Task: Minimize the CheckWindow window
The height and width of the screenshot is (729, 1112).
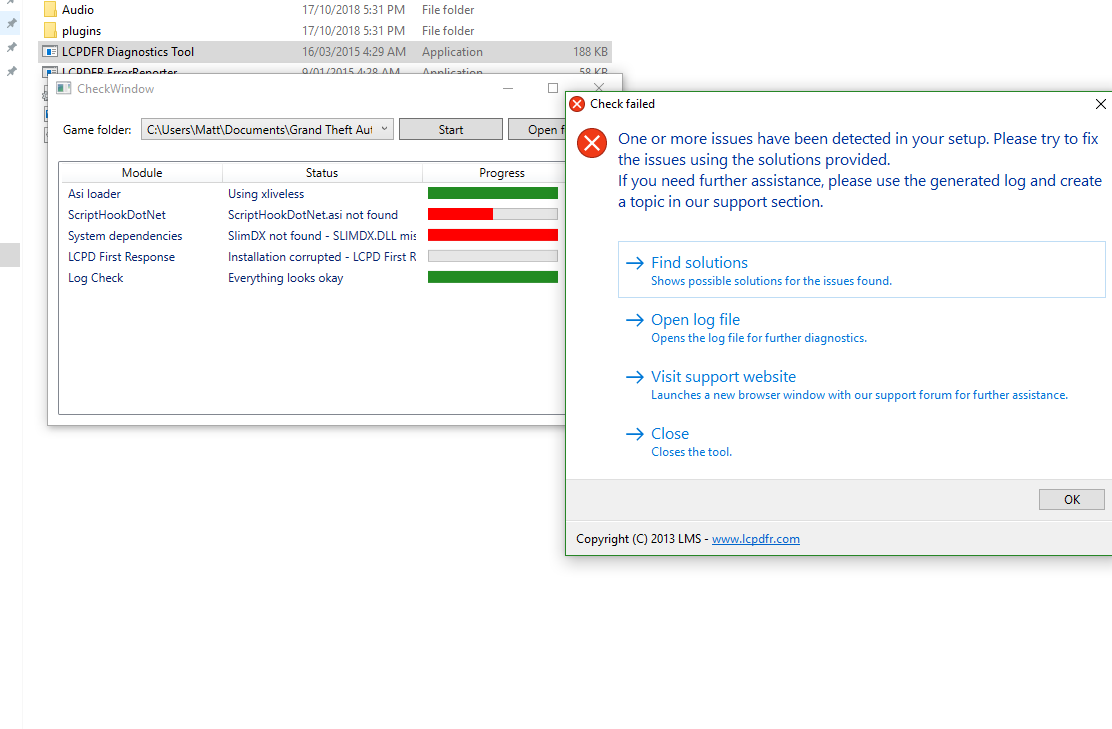Action: click(508, 89)
